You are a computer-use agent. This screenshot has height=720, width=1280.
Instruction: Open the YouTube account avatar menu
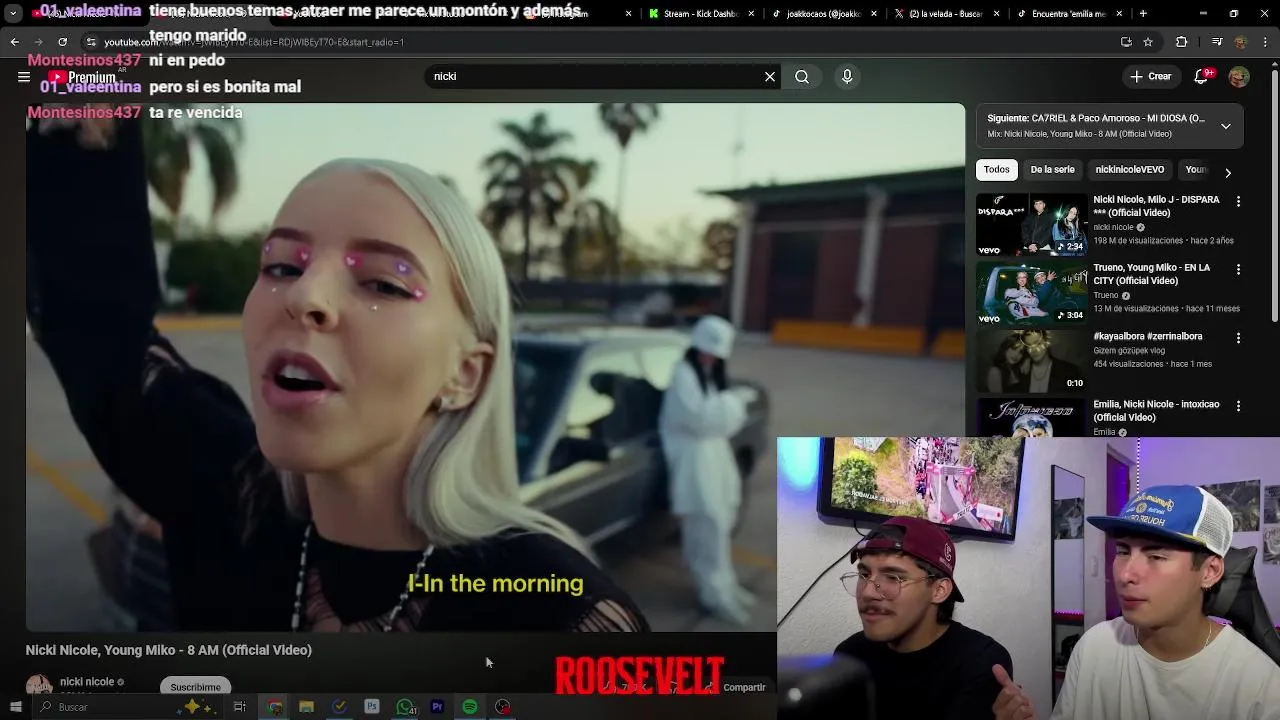(1239, 76)
